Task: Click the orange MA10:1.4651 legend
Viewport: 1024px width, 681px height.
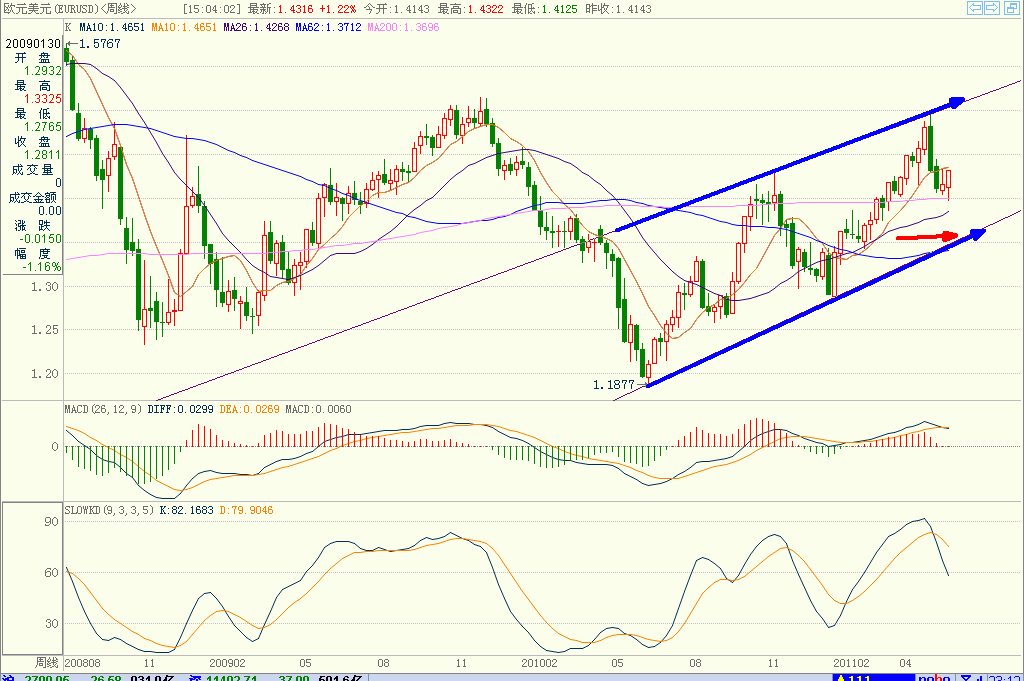Action: click(184, 27)
